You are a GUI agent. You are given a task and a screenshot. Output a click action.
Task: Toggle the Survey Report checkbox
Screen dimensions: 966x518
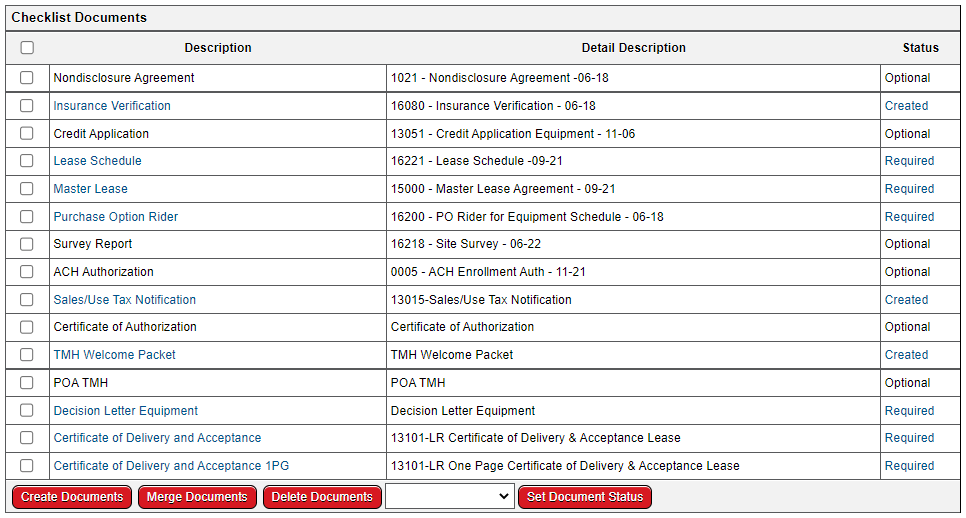coord(27,244)
